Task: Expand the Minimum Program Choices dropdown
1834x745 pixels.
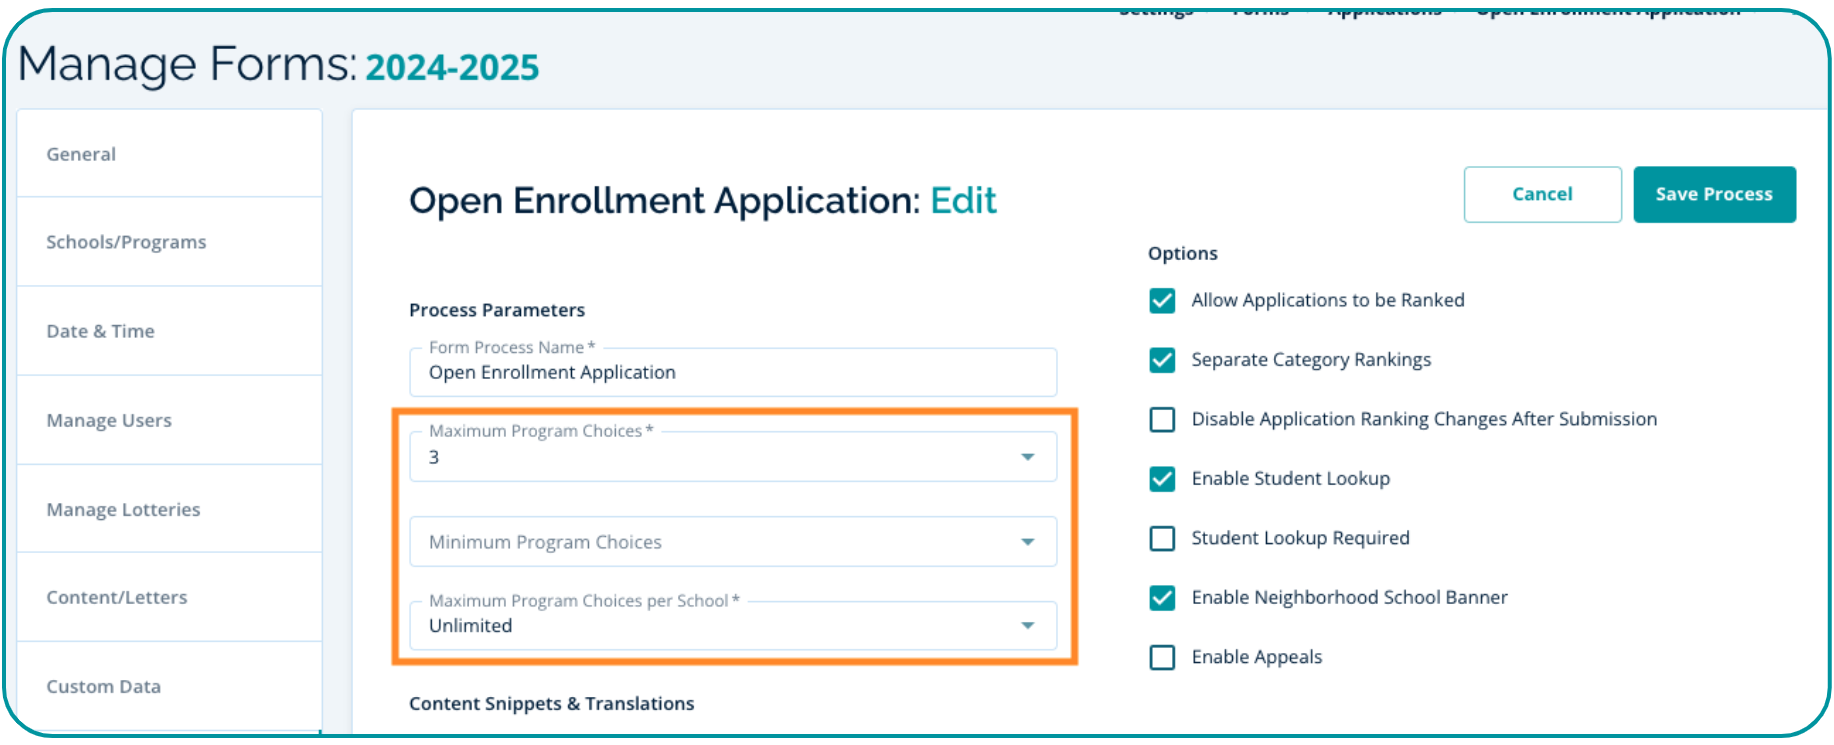Action: click(x=732, y=541)
